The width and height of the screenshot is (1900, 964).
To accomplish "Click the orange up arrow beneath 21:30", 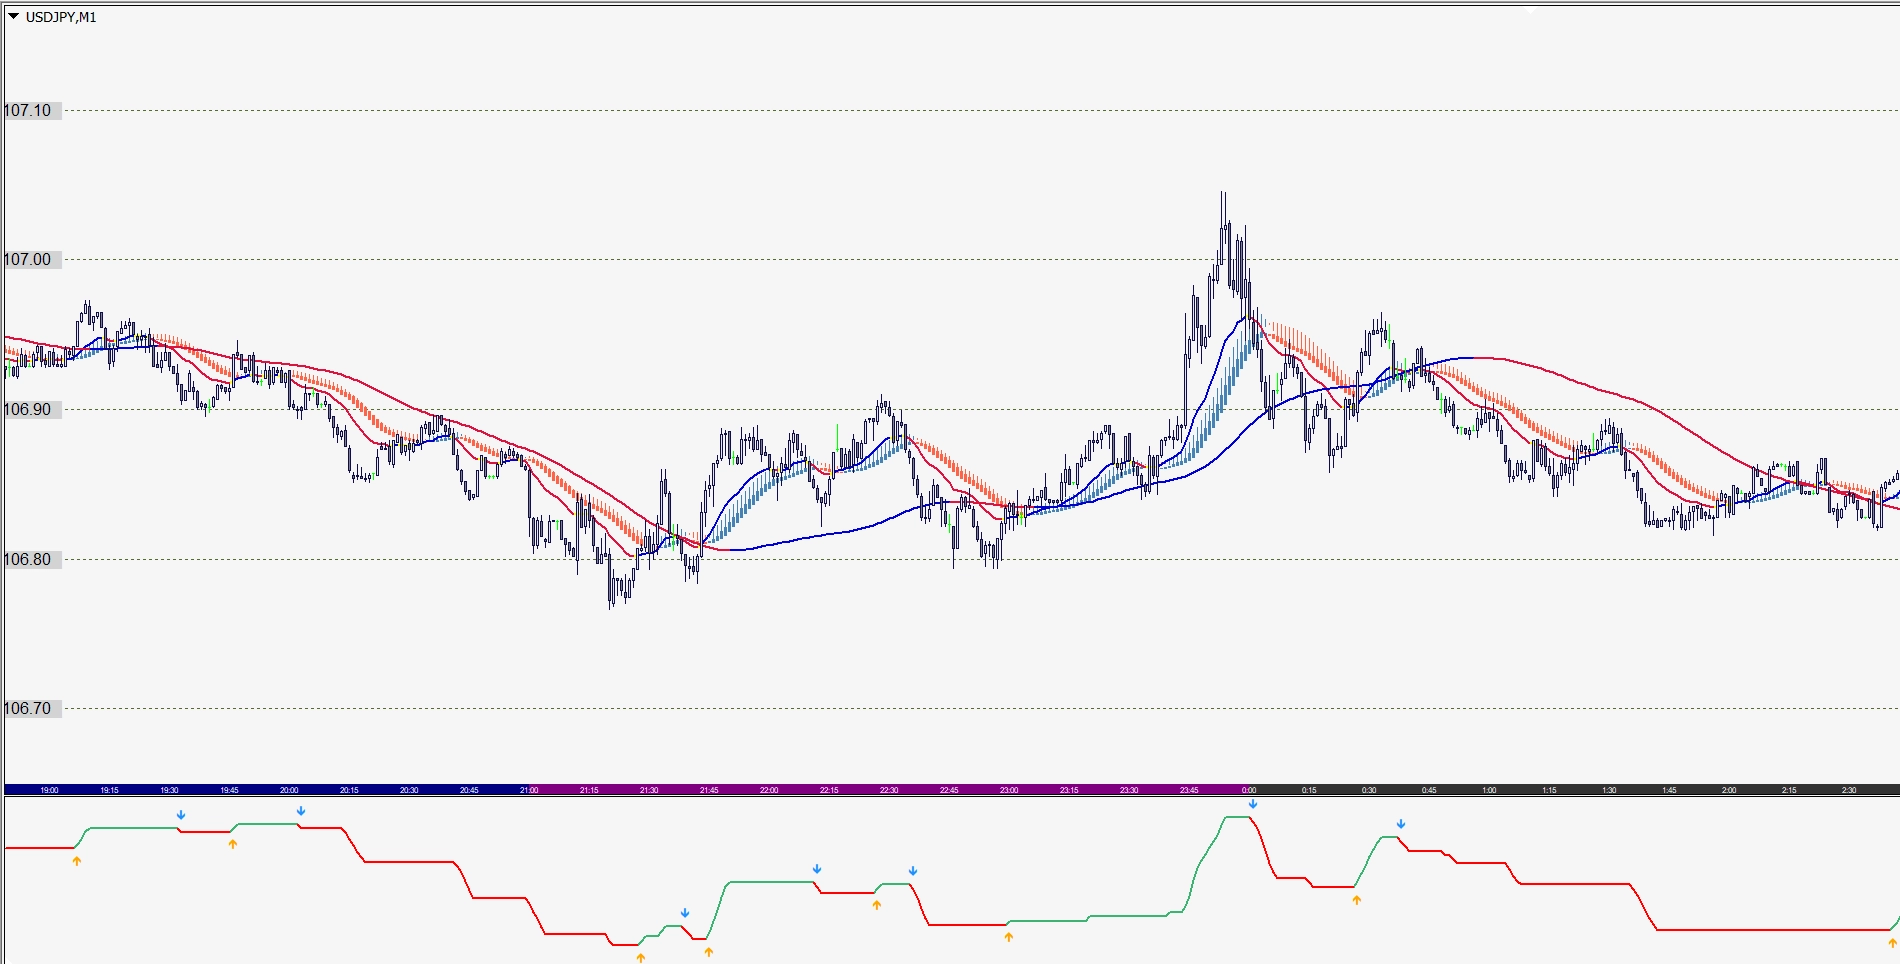I will click(x=641, y=957).
